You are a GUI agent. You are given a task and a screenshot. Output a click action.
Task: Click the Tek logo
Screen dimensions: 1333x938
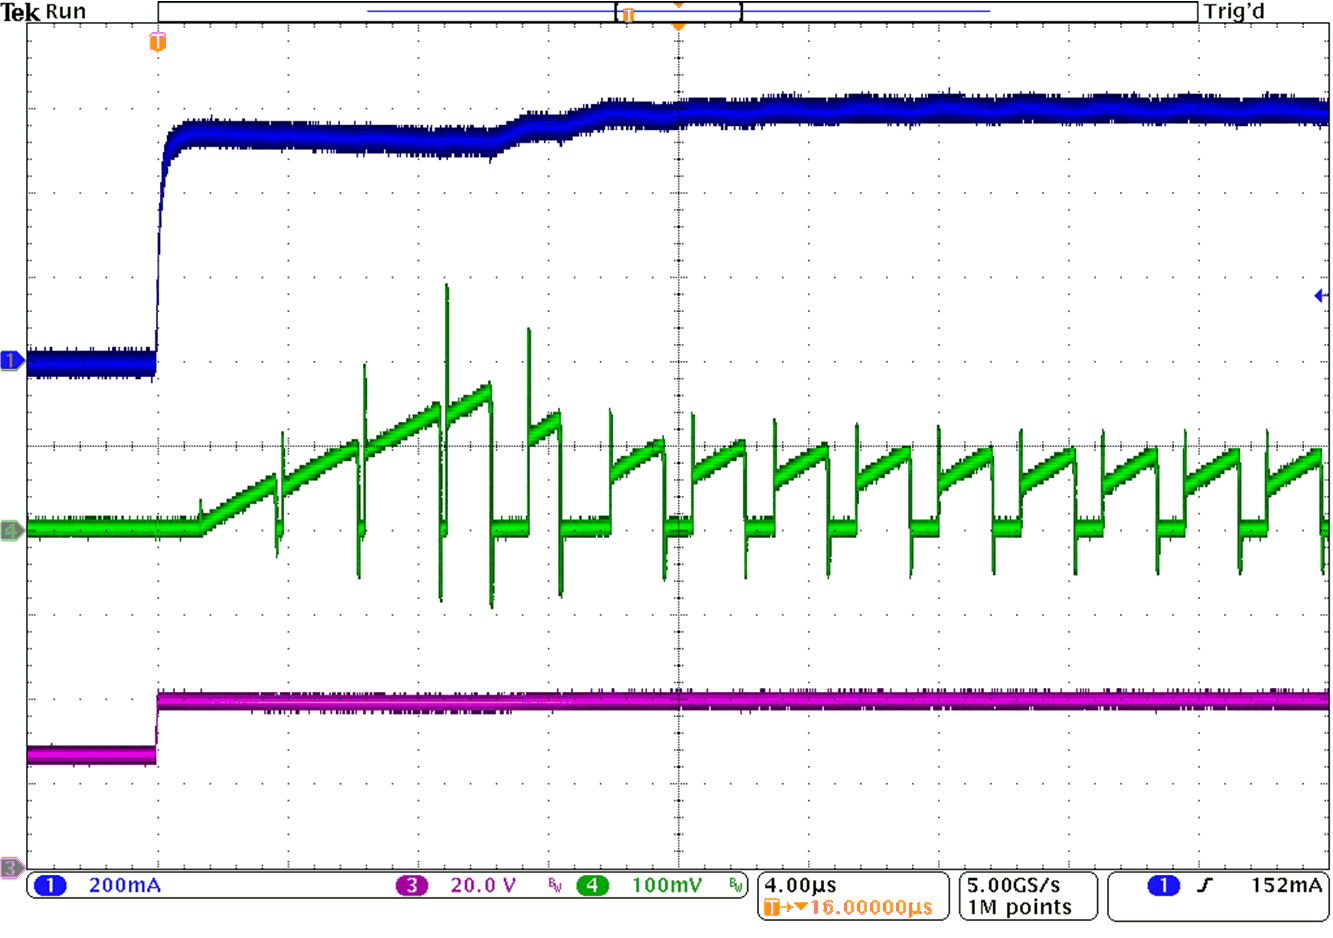click(20, 11)
